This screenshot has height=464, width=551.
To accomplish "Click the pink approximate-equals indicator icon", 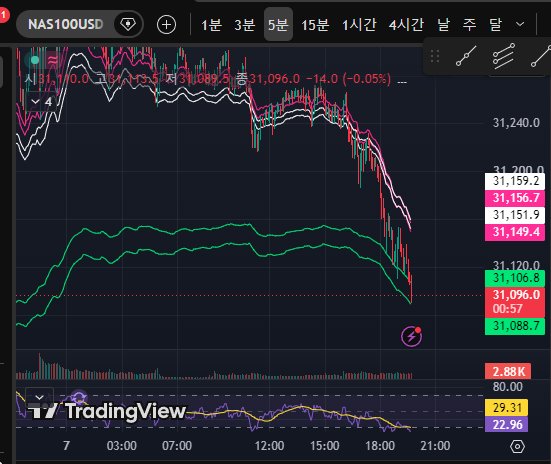I will point(53,60).
